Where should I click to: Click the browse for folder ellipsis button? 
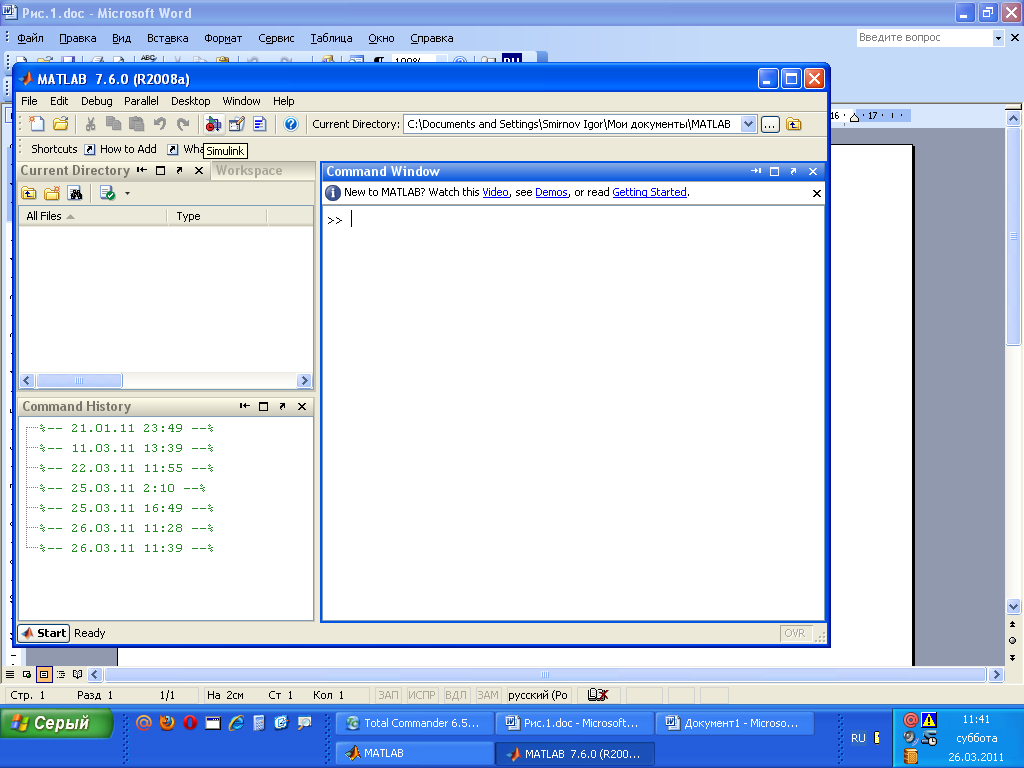[771, 124]
